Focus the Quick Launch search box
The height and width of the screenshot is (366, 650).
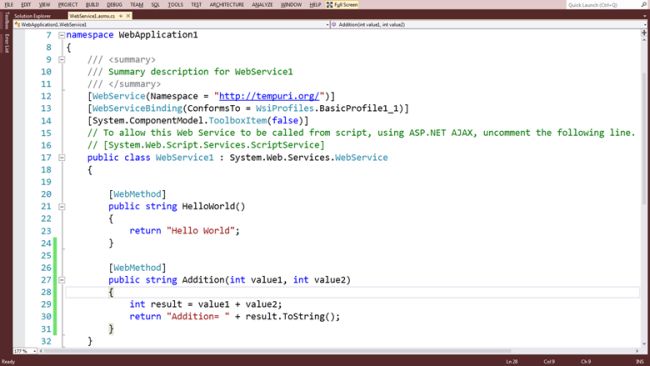click(x=604, y=5)
